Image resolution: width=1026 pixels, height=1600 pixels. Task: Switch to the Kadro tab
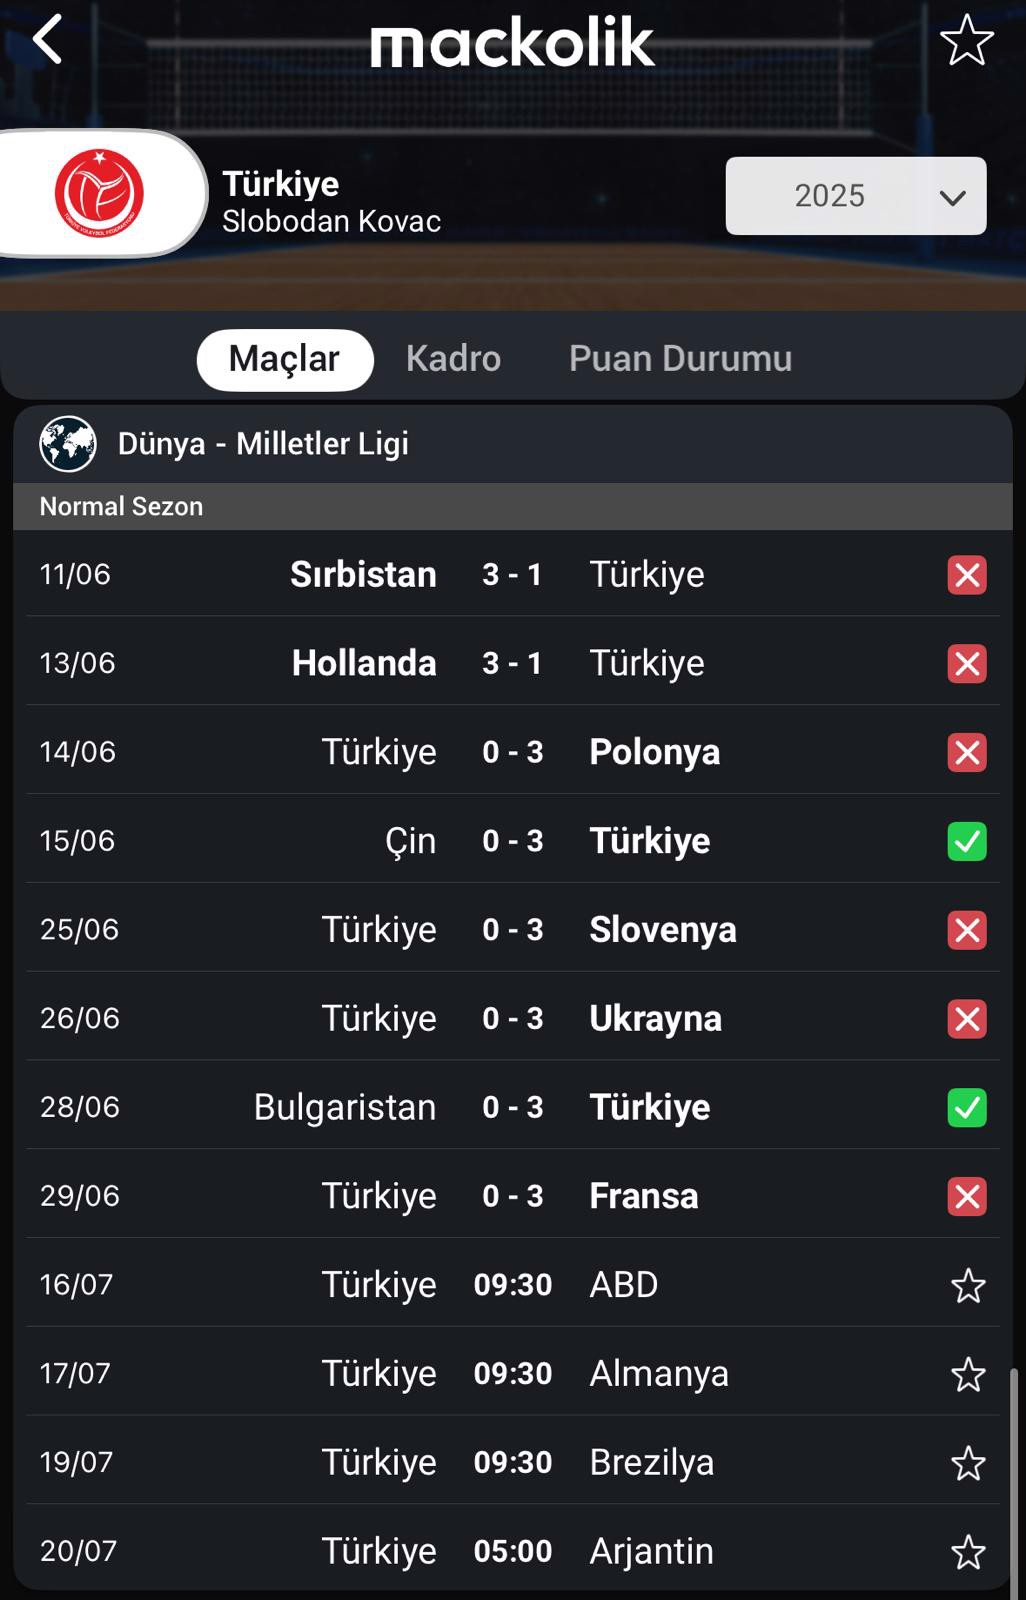[x=453, y=358]
